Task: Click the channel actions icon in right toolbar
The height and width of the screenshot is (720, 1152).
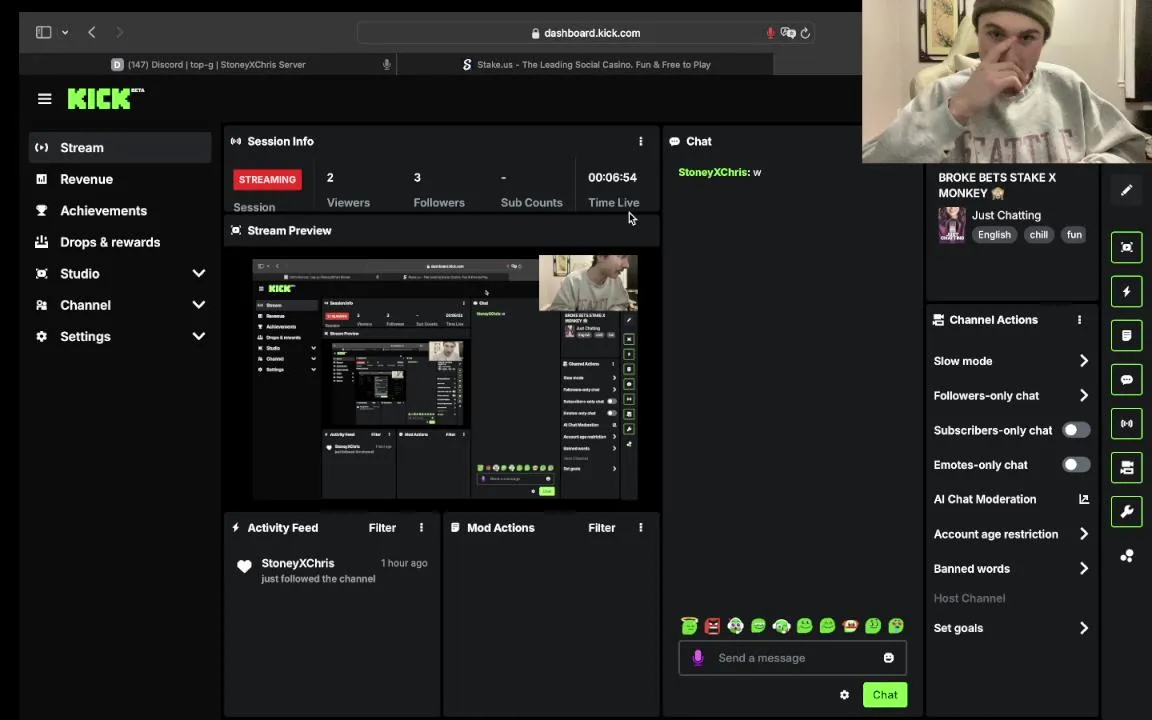Action: [x=1126, y=468]
